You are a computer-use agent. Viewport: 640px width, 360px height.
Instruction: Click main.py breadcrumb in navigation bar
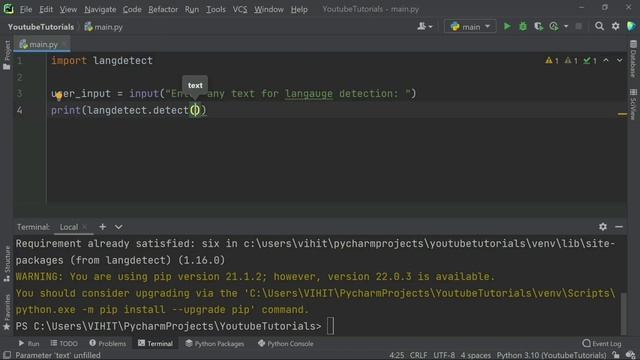tap(104, 27)
